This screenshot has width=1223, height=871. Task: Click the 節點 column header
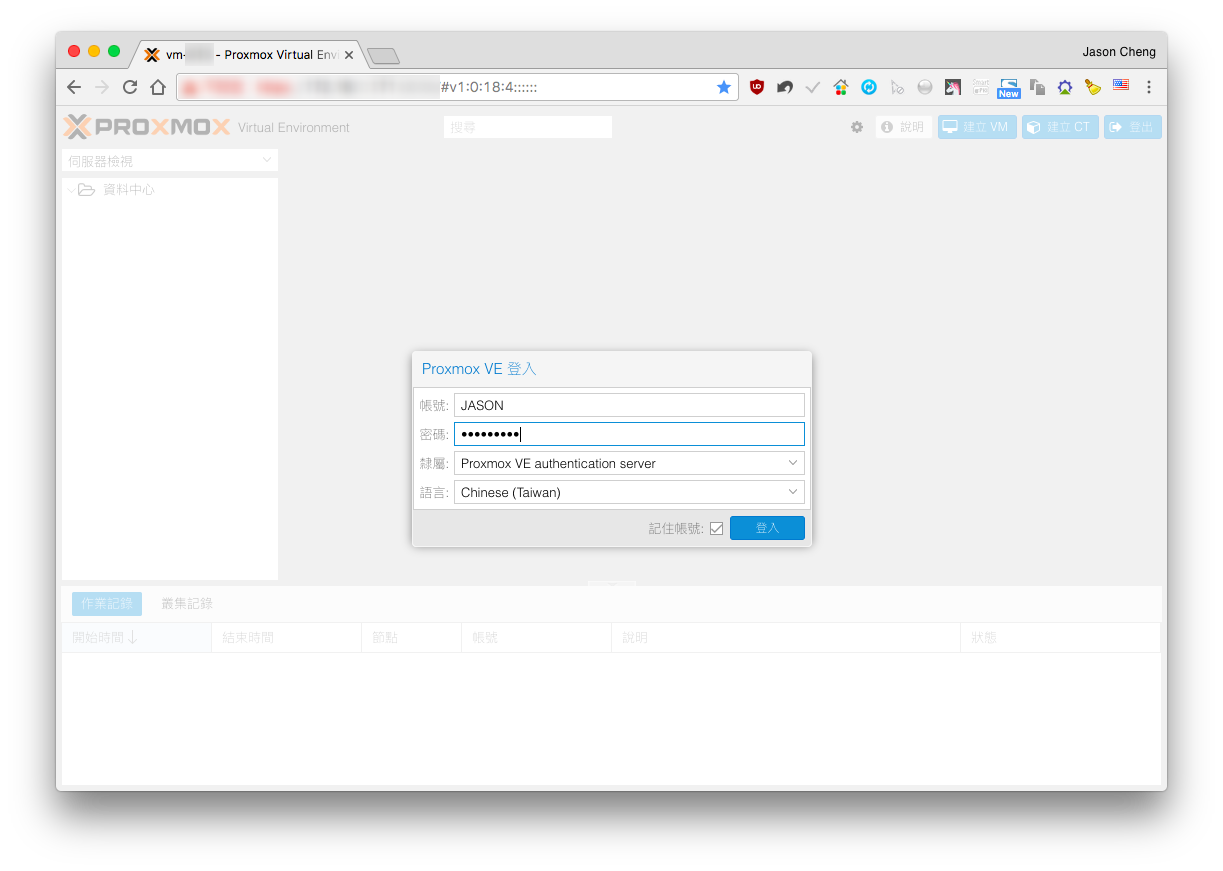point(411,637)
